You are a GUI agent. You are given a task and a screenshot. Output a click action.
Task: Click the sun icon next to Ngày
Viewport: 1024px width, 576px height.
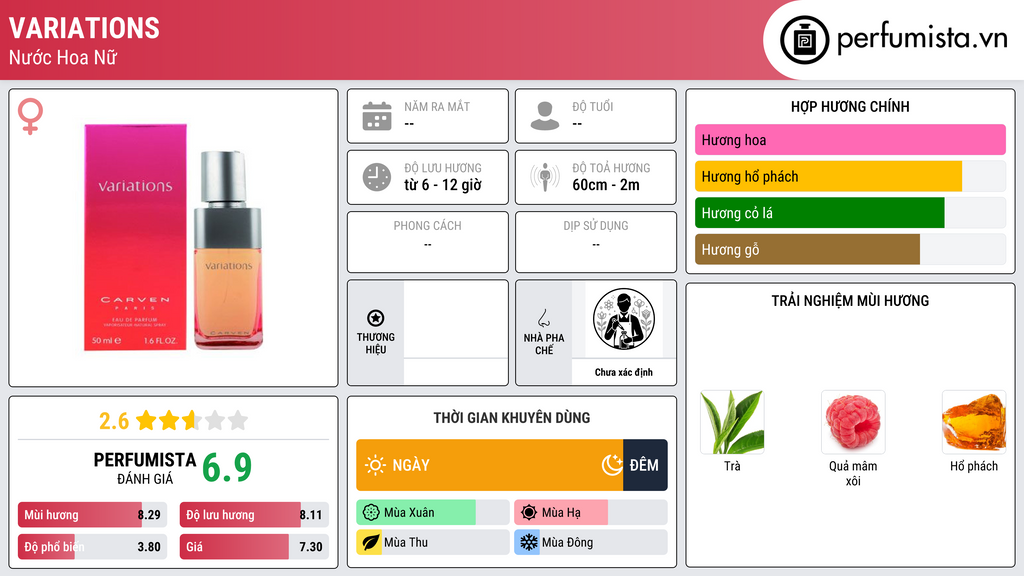tap(376, 465)
